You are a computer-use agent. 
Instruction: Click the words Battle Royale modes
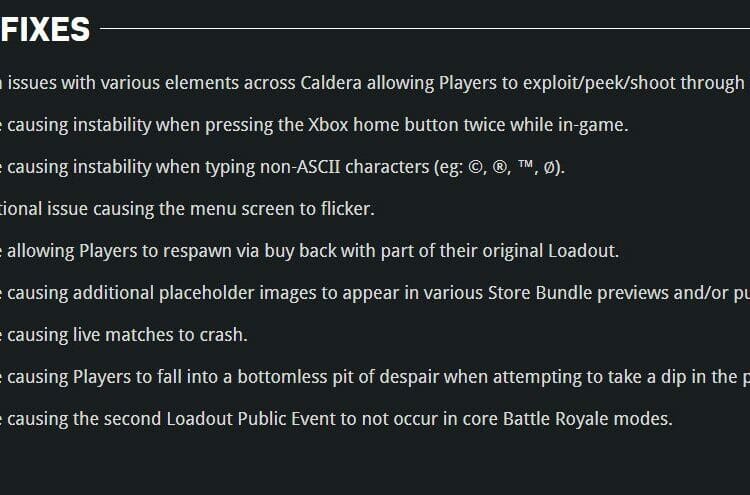pyautogui.click(x=587, y=419)
